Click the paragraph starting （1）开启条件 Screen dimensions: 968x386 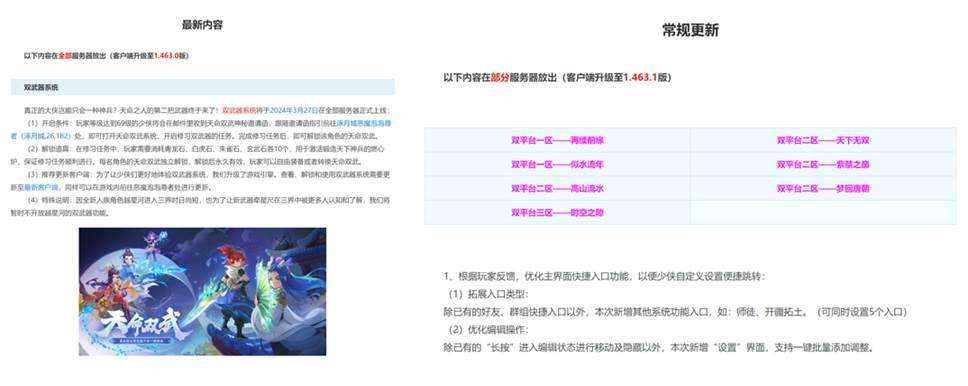pyautogui.click(x=201, y=129)
